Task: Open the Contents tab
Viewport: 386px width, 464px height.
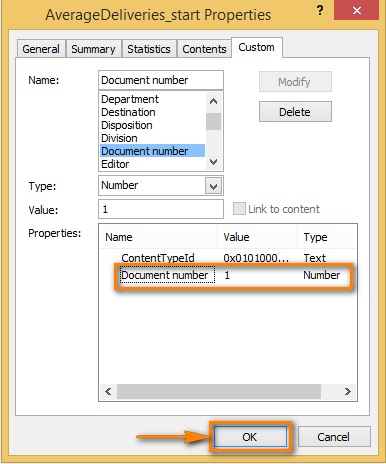Action: click(x=204, y=49)
